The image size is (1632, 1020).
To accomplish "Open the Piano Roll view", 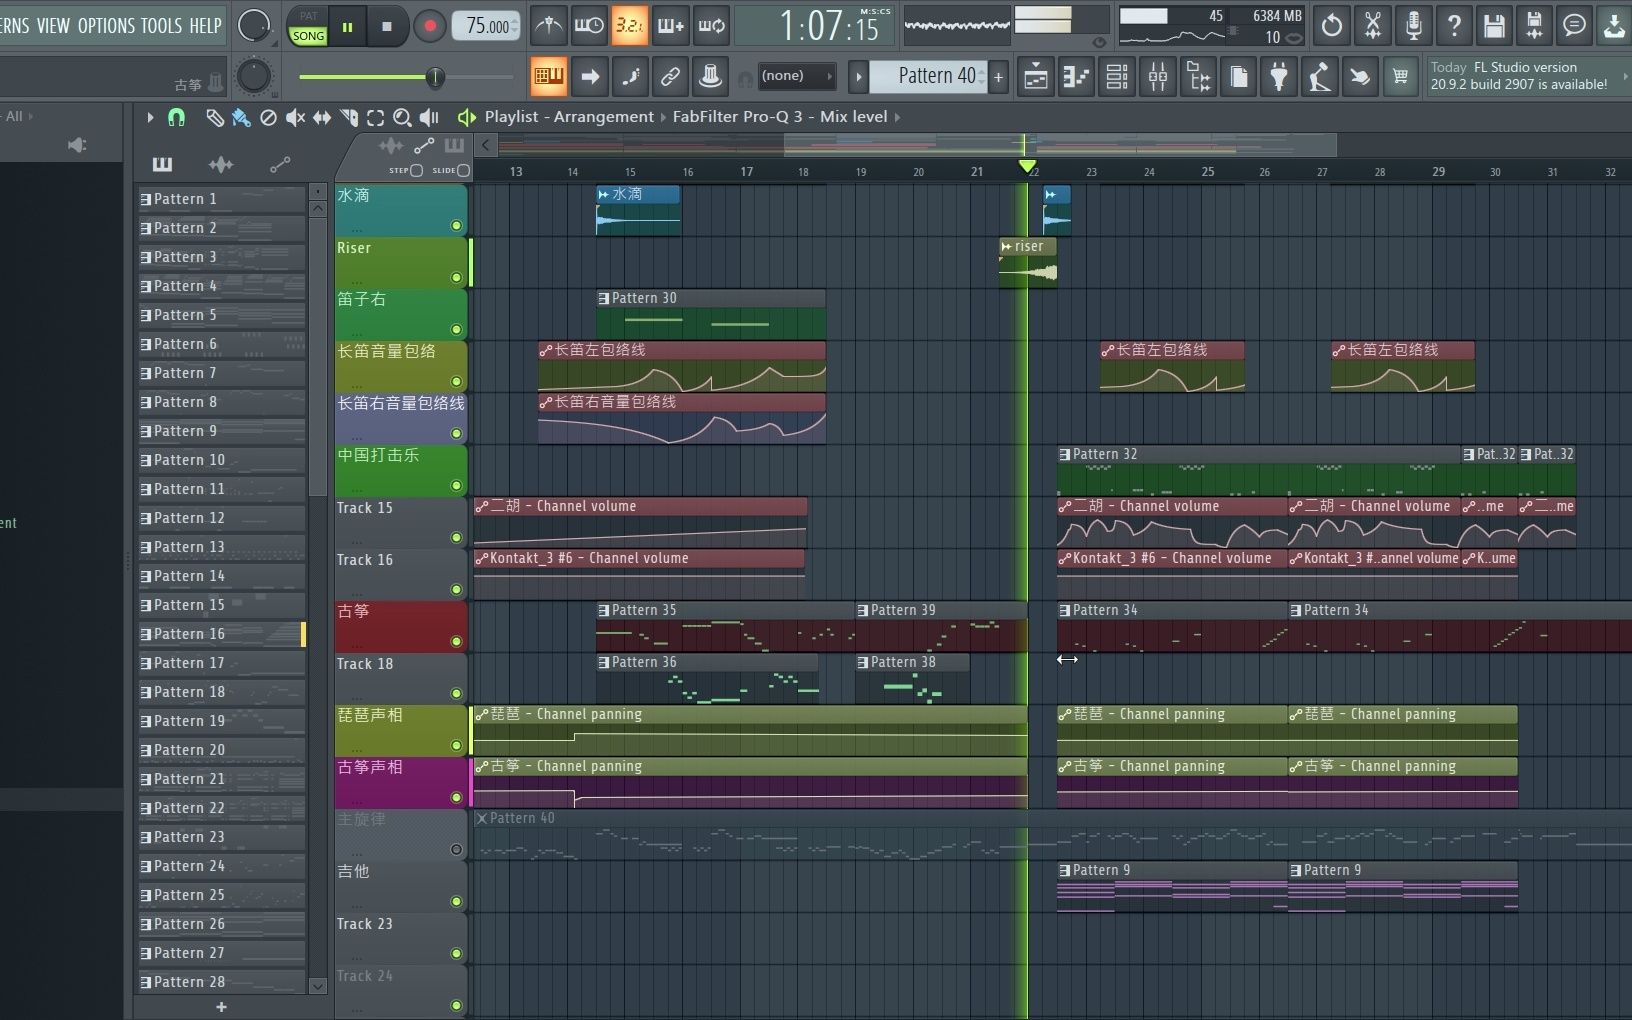I will tap(1076, 76).
